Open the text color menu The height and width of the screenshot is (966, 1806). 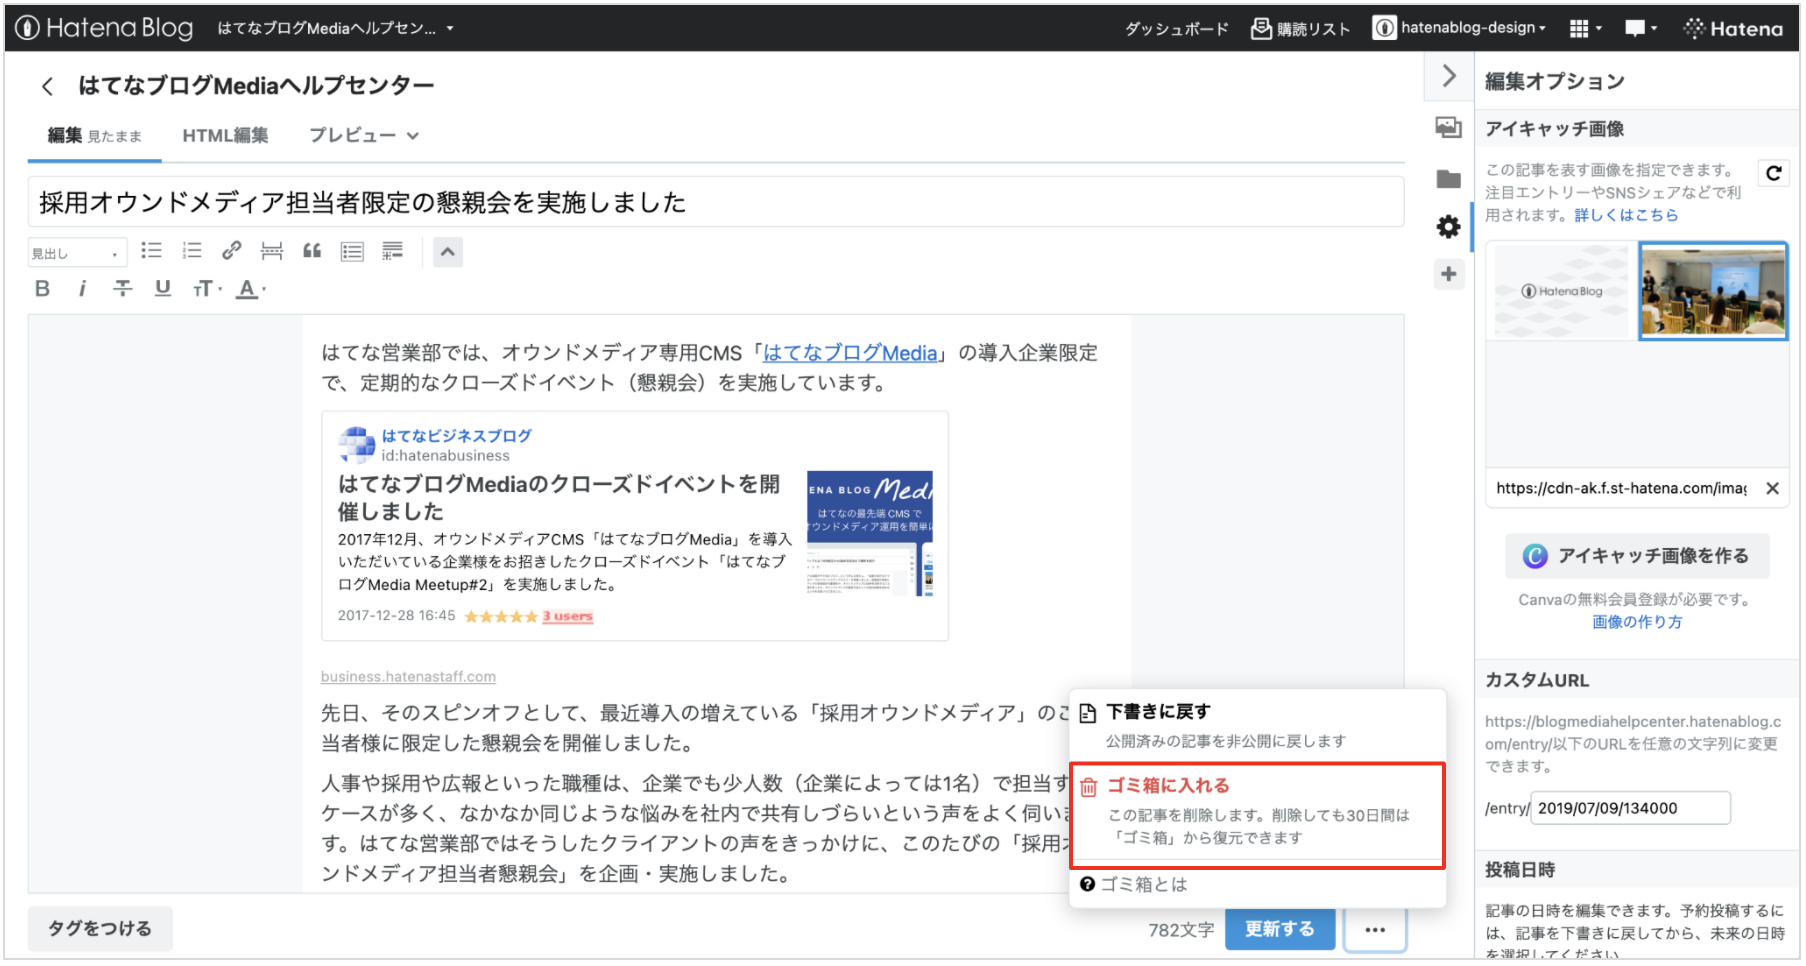tap(251, 289)
